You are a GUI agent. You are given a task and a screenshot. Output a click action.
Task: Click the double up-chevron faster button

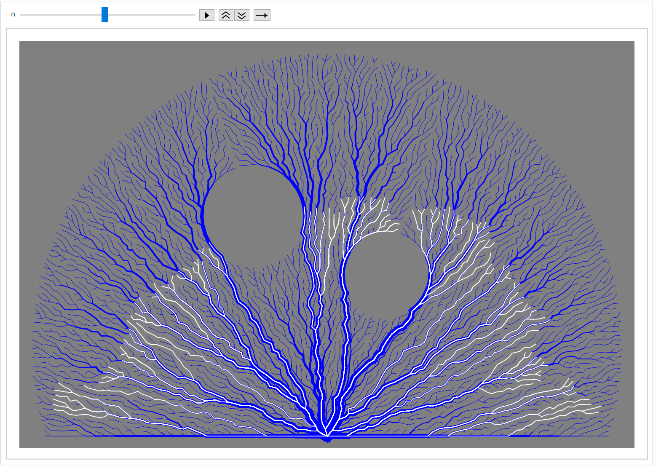tap(226, 15)
